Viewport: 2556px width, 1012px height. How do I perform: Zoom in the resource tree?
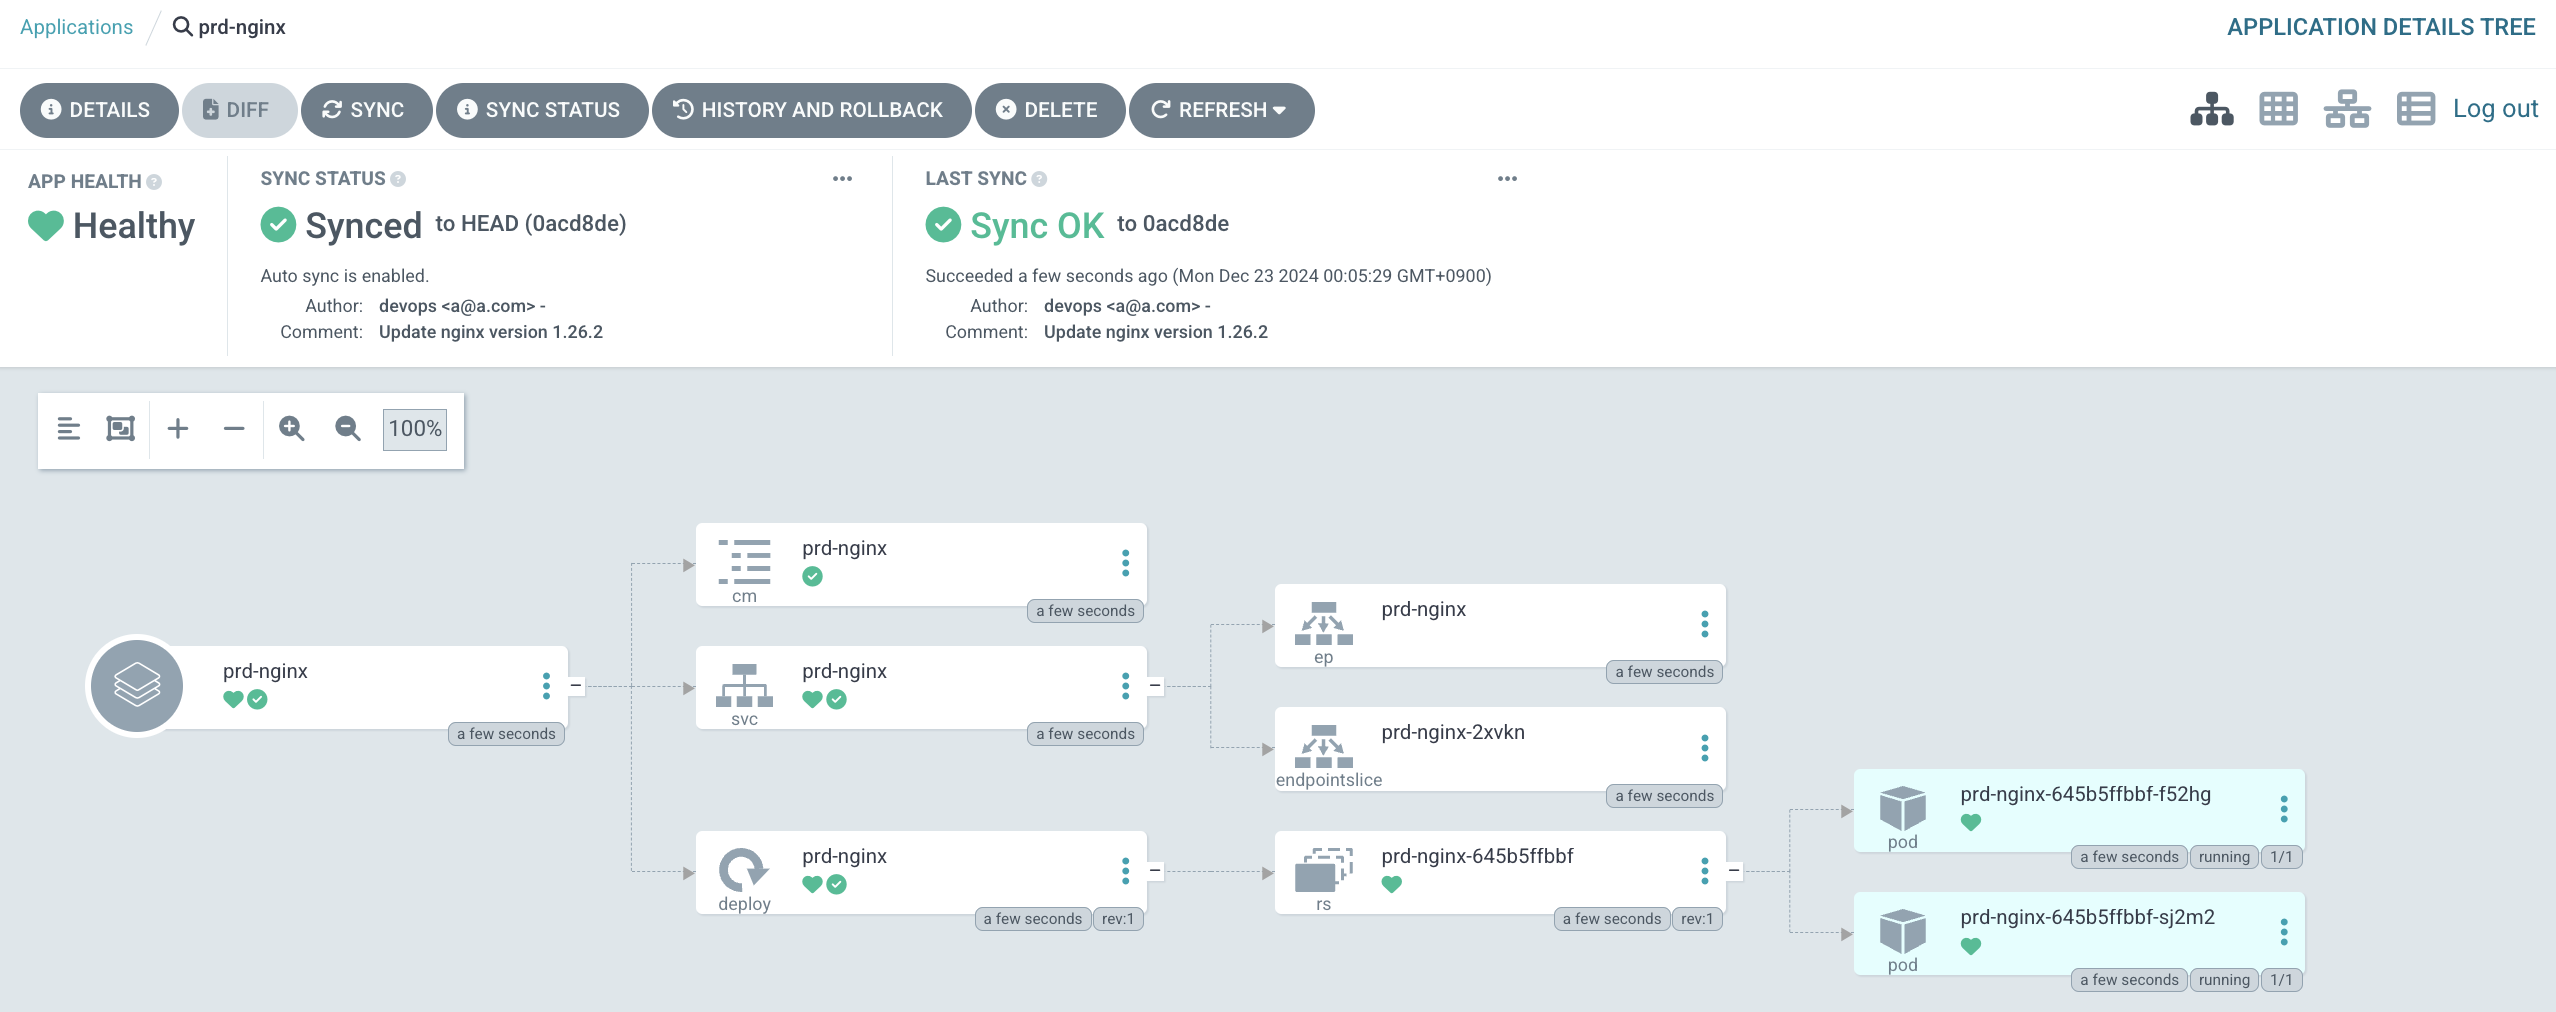click(291, 429)
